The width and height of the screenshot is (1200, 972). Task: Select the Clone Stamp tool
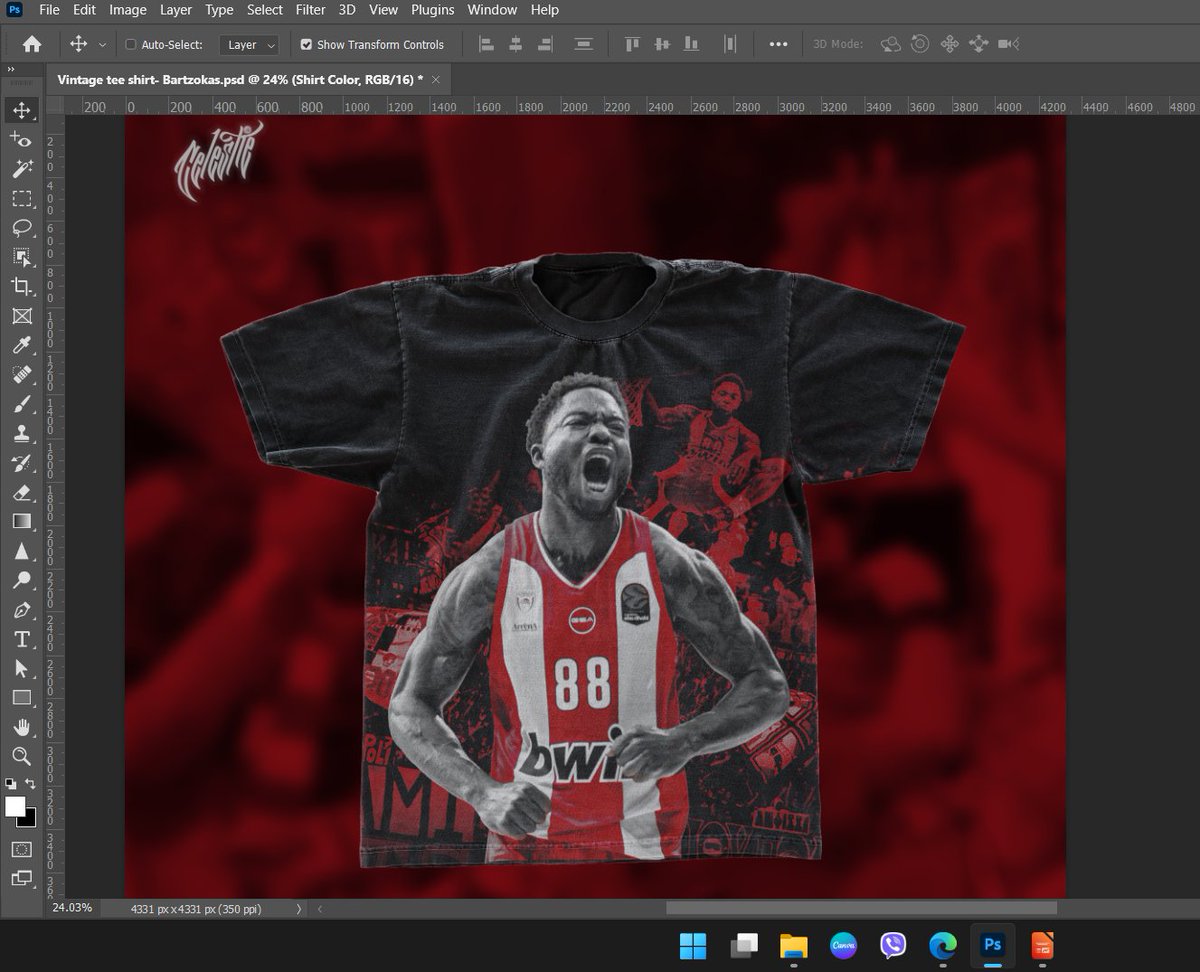(21, 434)
